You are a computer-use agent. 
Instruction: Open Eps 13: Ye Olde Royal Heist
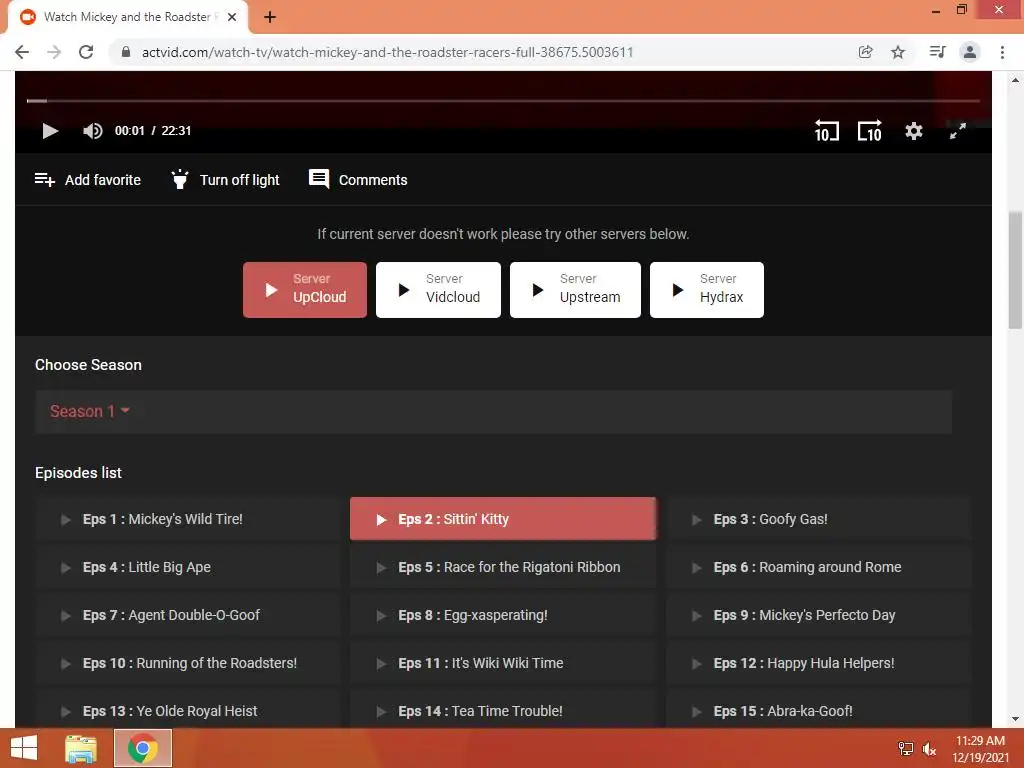pyautogui.click(x=188, y=711)
